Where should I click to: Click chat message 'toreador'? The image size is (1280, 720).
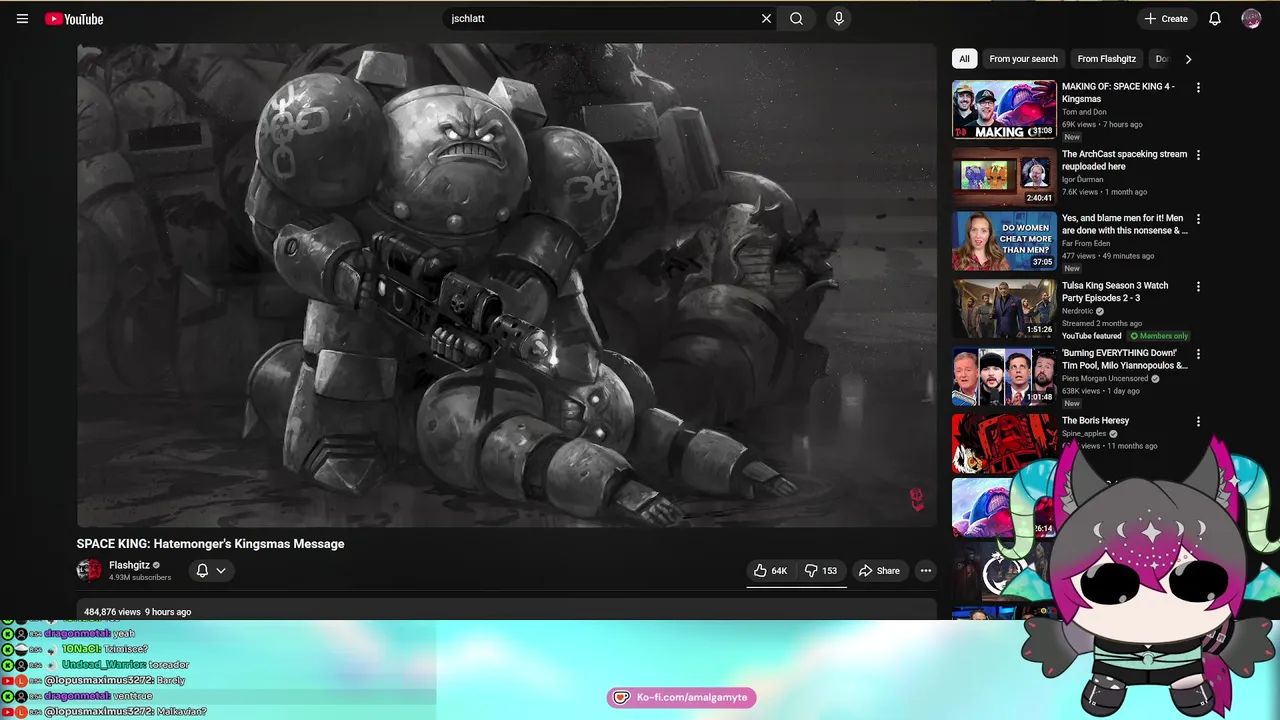[170, 665]
